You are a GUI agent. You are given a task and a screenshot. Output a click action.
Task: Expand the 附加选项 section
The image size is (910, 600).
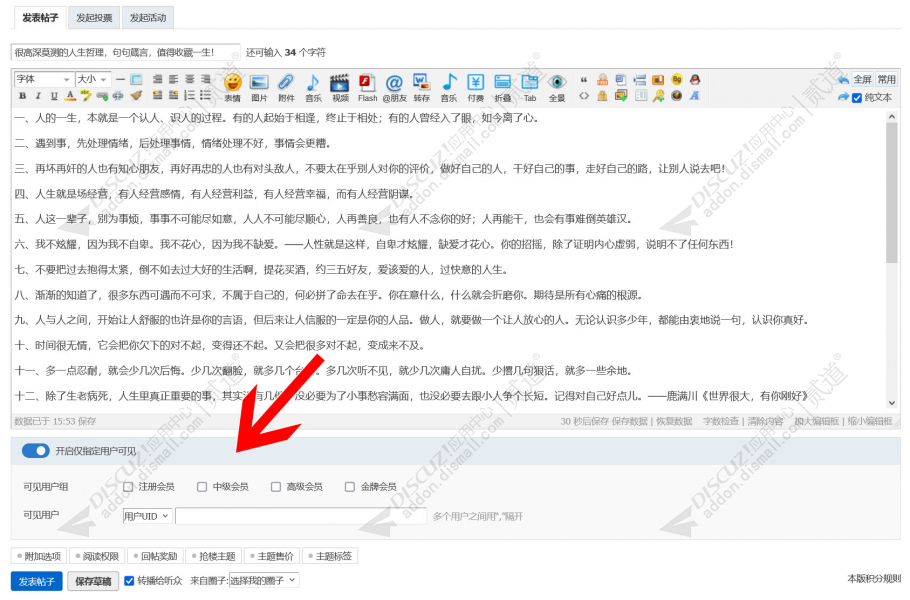[x=39, y=556]
